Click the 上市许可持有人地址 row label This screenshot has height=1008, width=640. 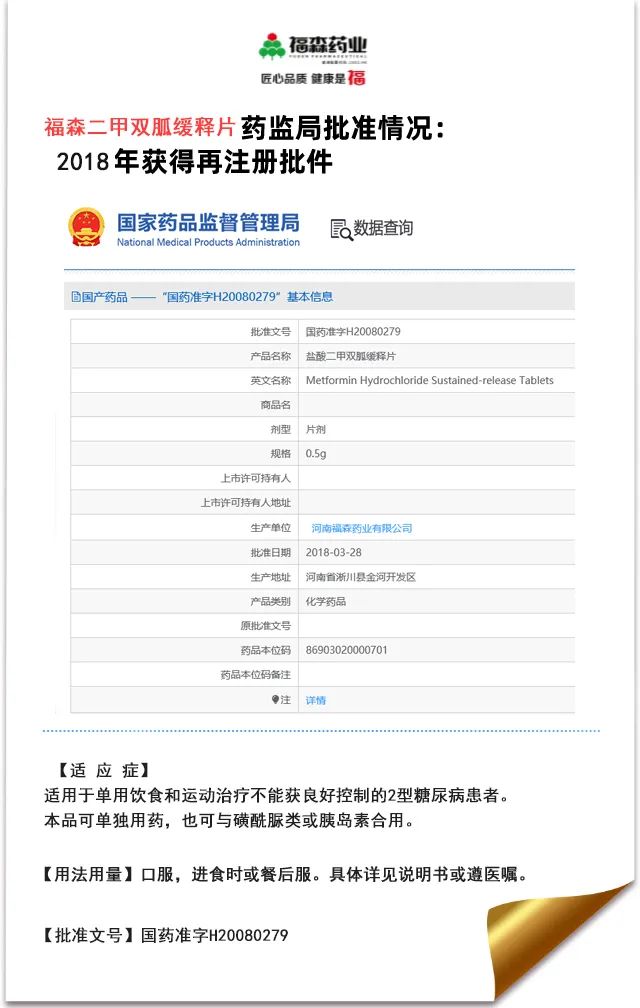(245, 503)
